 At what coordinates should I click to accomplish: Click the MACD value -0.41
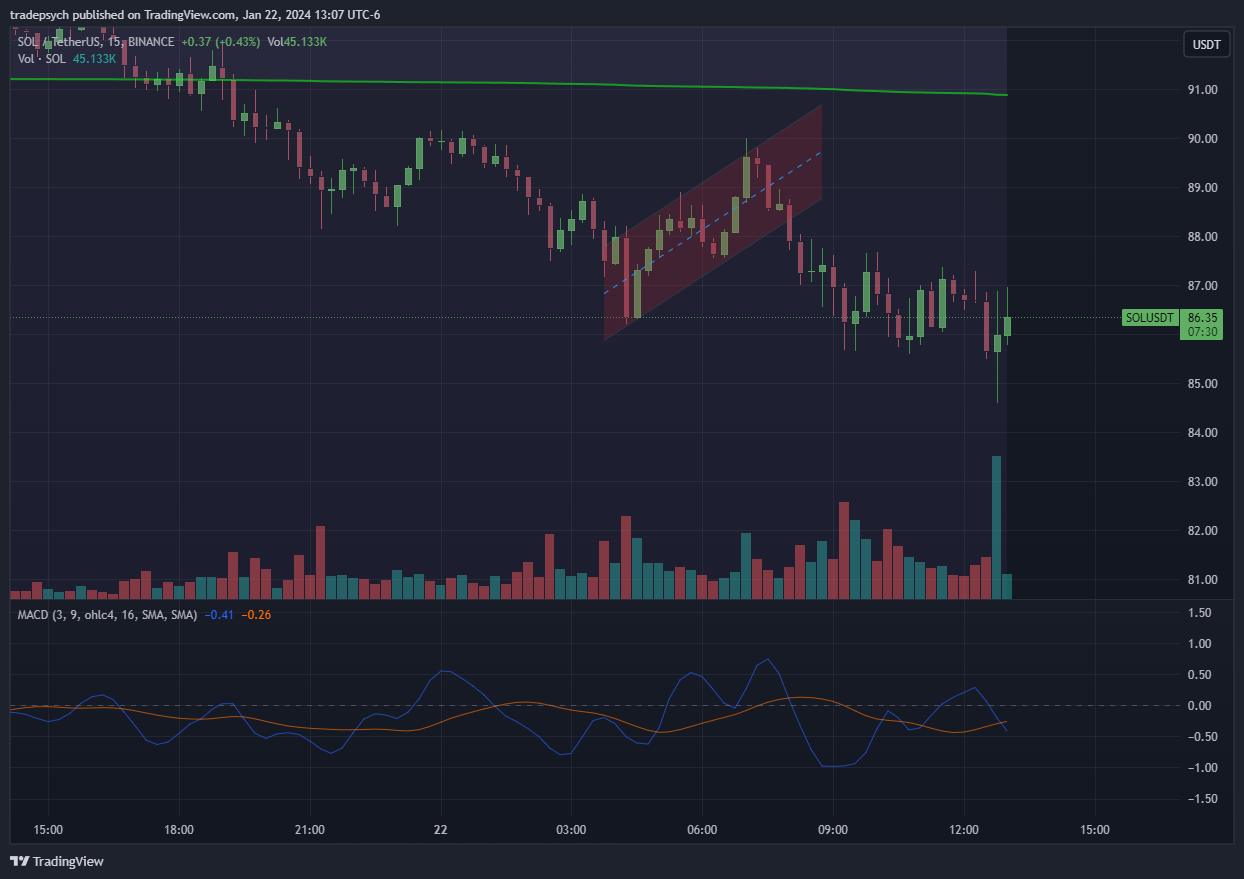point(219,614)
